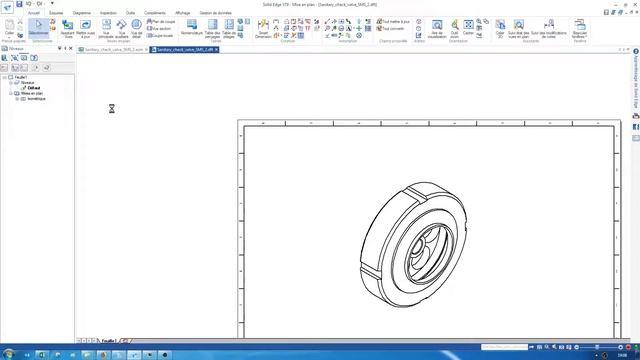Open the Gestion de données tab
The width and height of the screenshot is (640, 360).
(x=216, y=13)
